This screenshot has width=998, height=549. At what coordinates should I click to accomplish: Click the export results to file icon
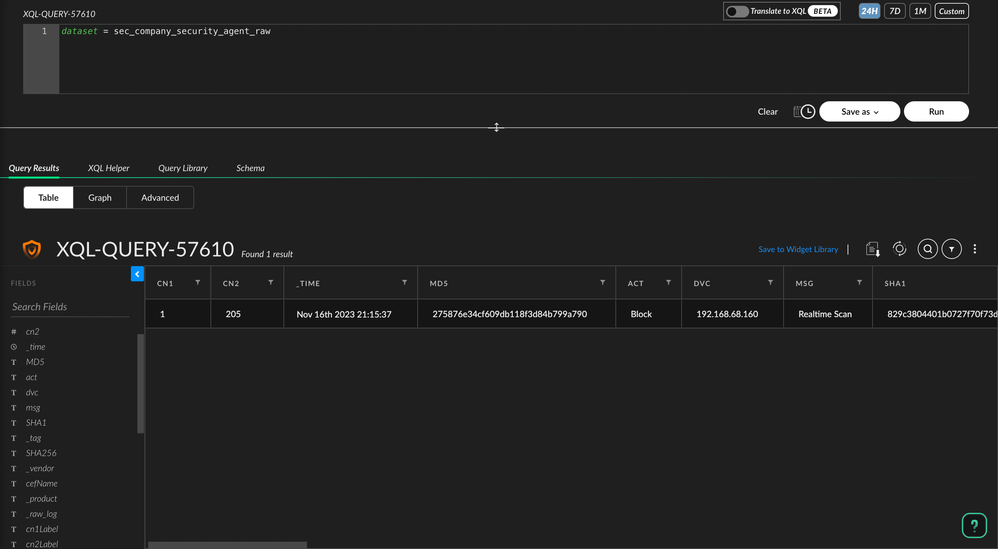point(873,249)
